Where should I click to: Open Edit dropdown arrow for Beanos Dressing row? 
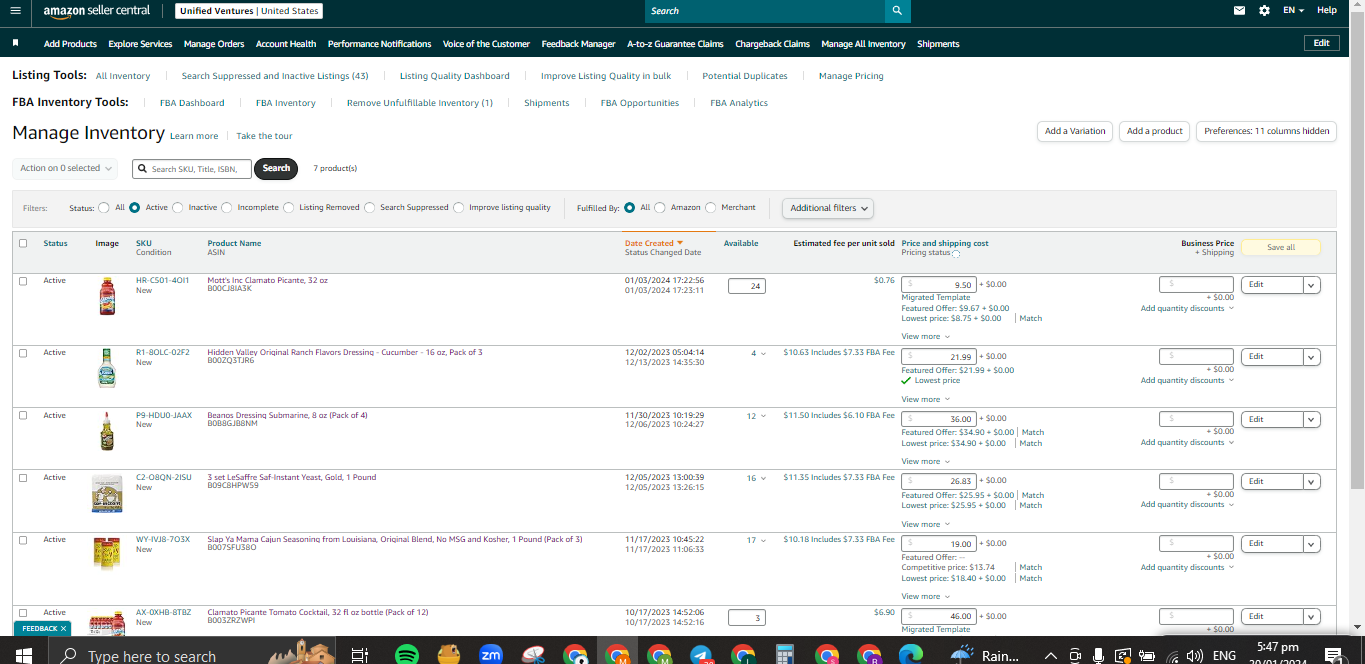[x=1312, y=419]
